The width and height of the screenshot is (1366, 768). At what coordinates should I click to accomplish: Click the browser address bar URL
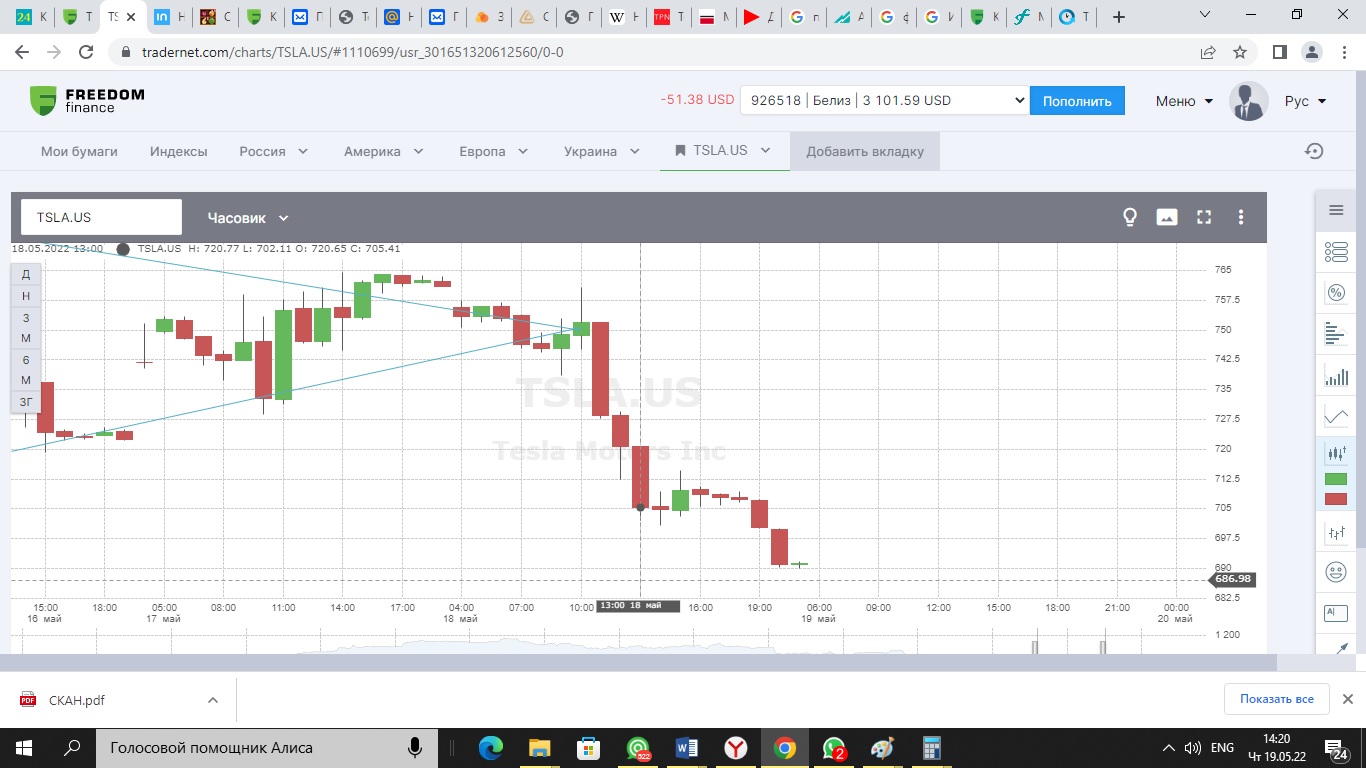coord(353,52)
